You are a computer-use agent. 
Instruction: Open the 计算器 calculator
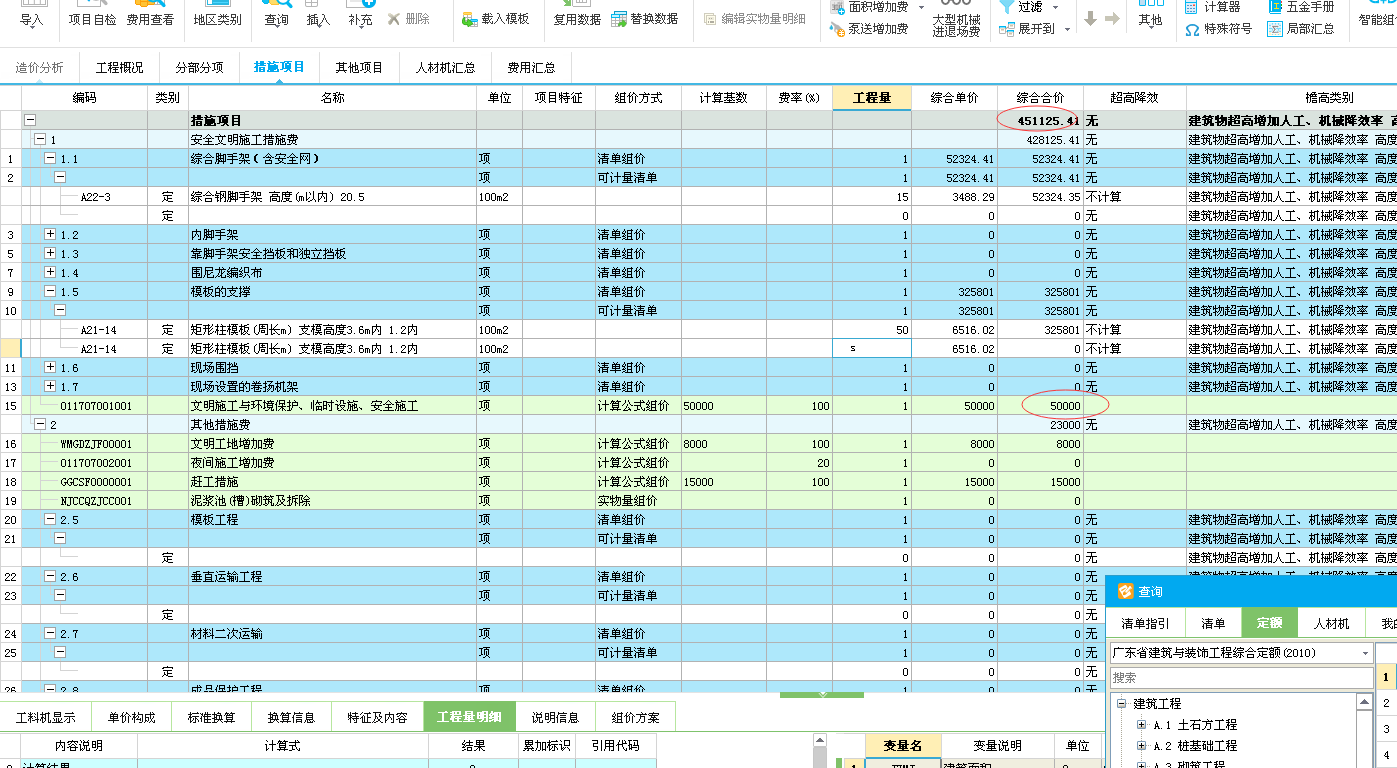1213,7
